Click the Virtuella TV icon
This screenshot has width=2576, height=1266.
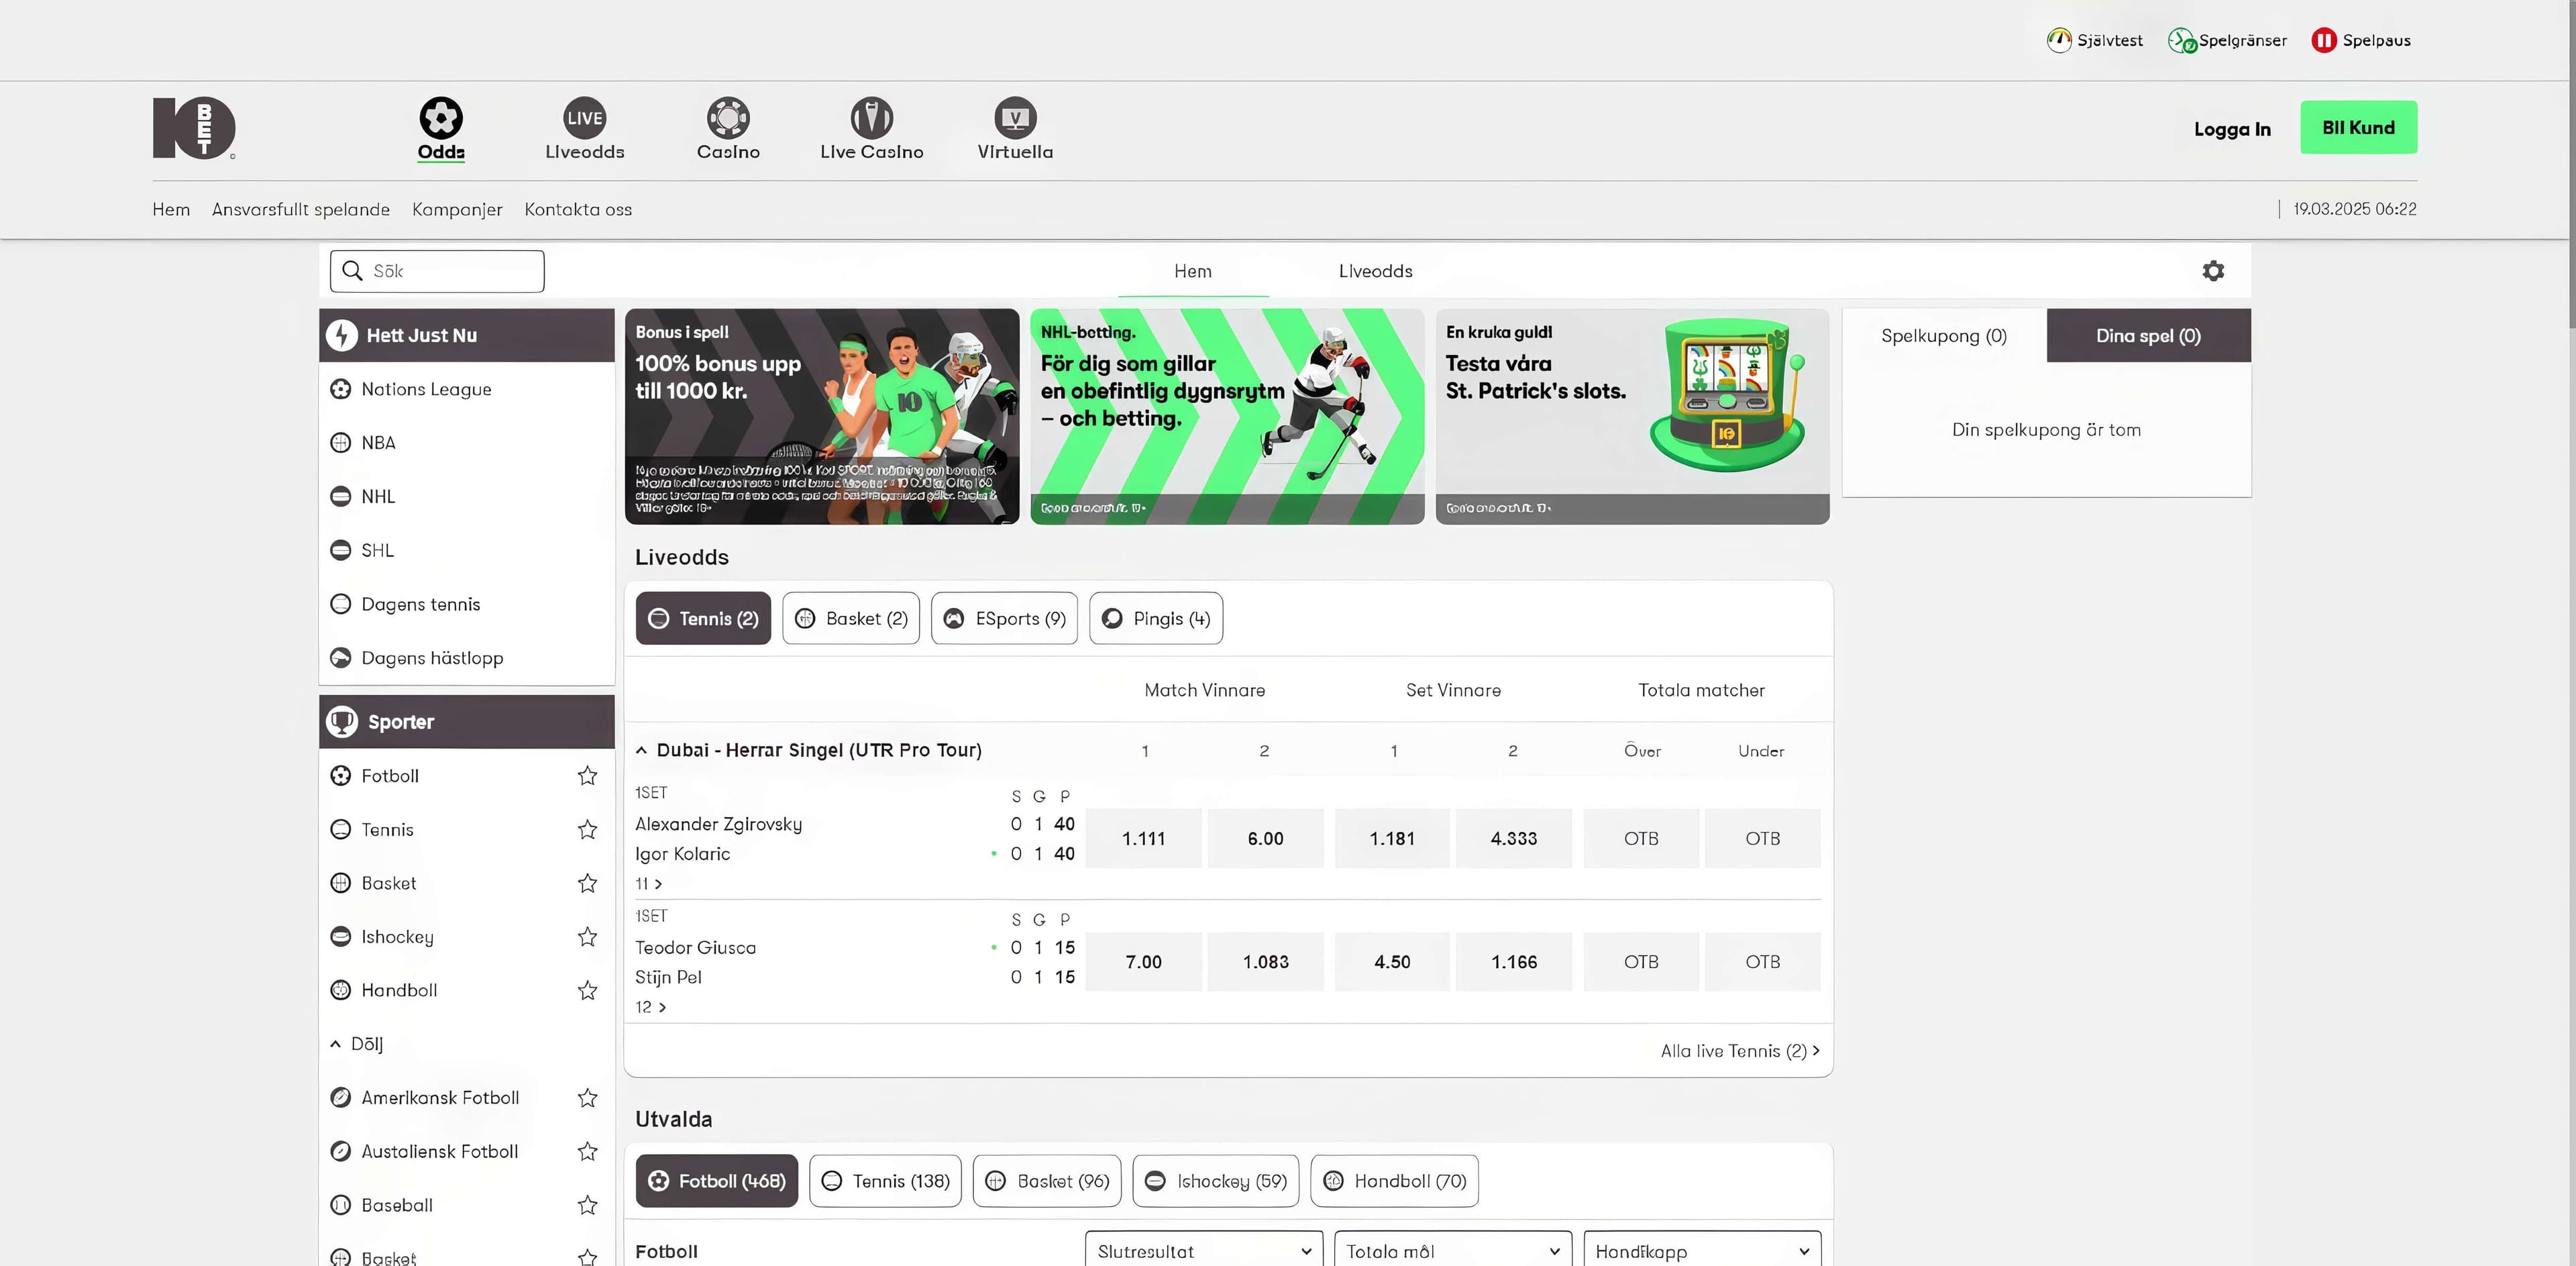(1014, 118)
